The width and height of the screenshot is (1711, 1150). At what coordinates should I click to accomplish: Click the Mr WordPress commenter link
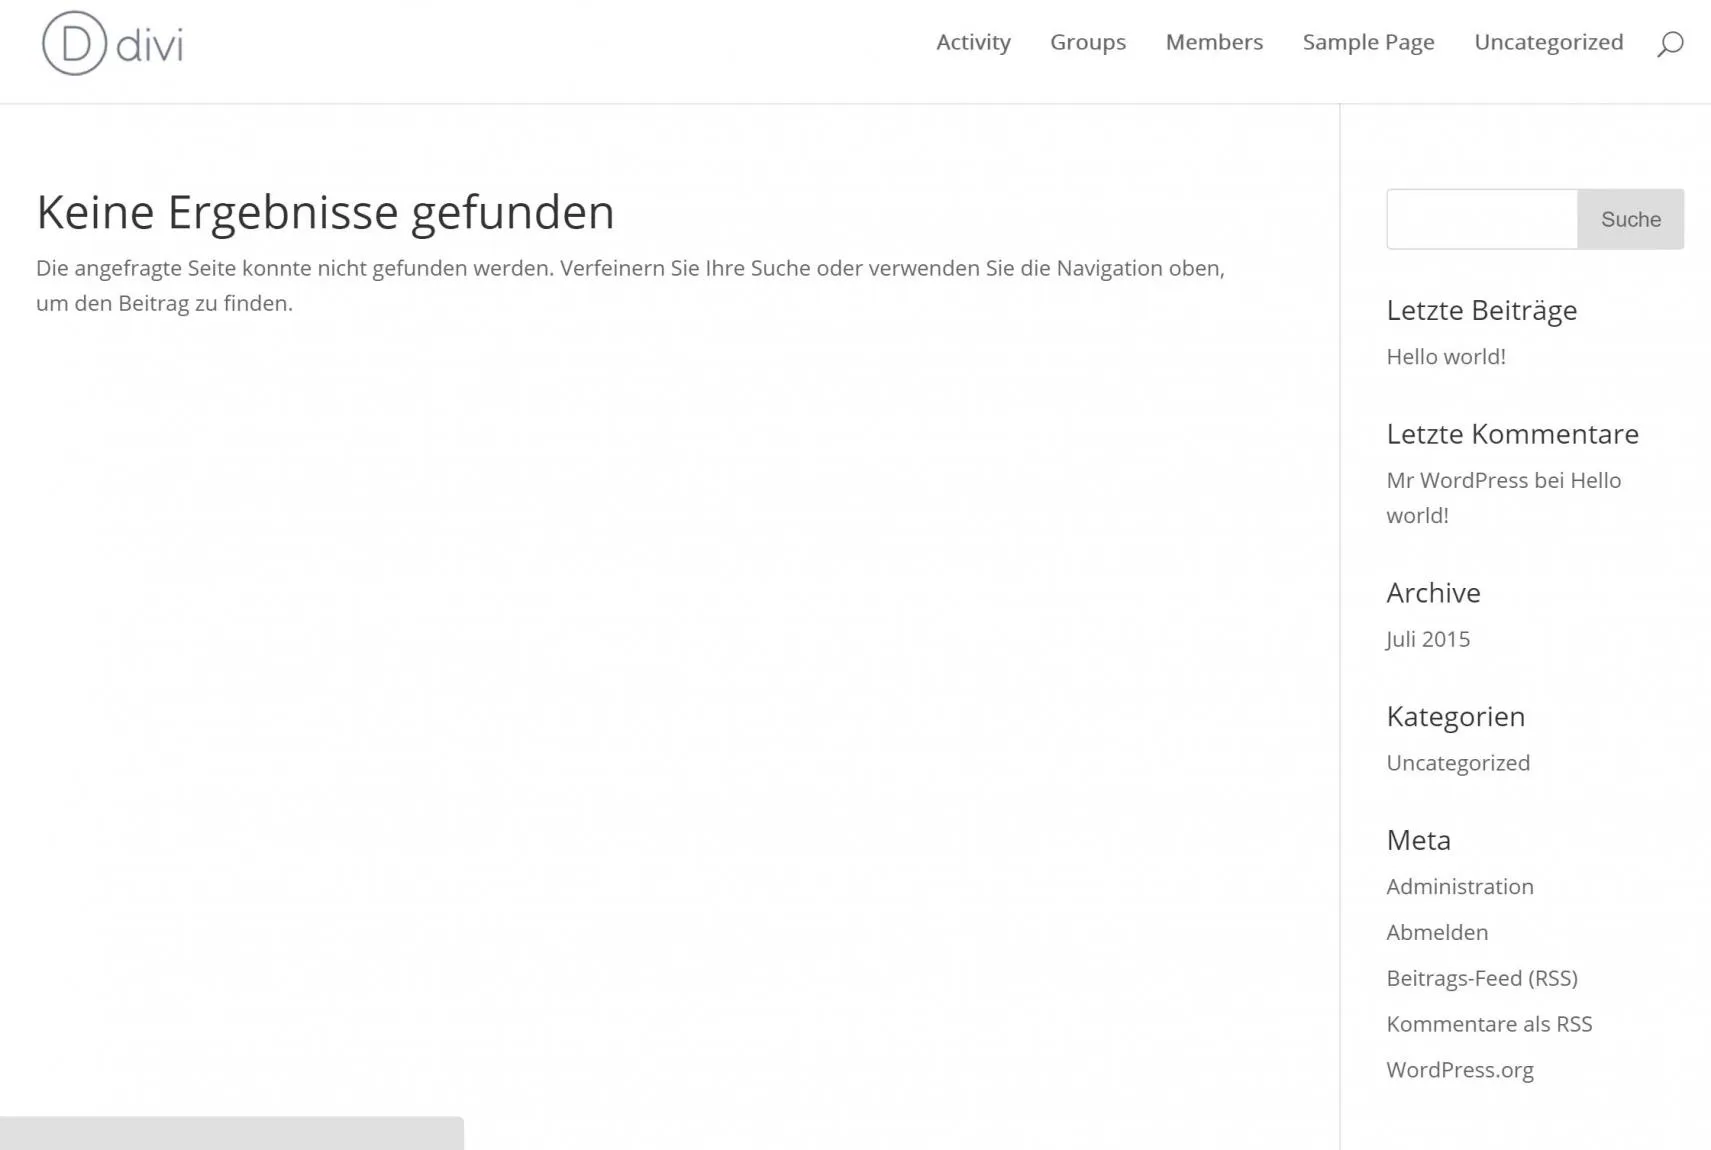1457,480
